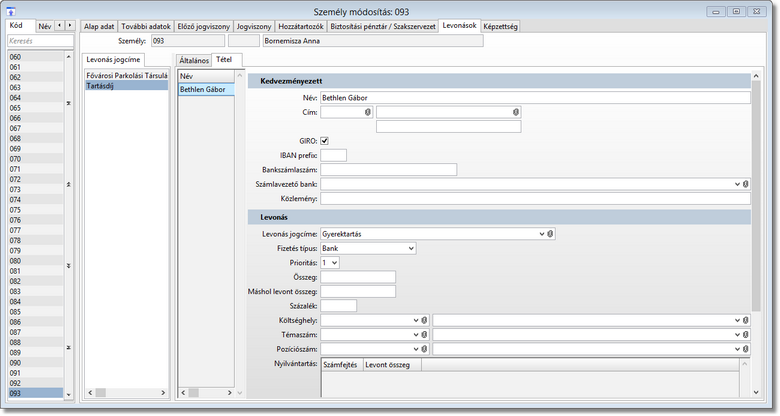Click the lookup icon in the first Cím field

(368, 112)
